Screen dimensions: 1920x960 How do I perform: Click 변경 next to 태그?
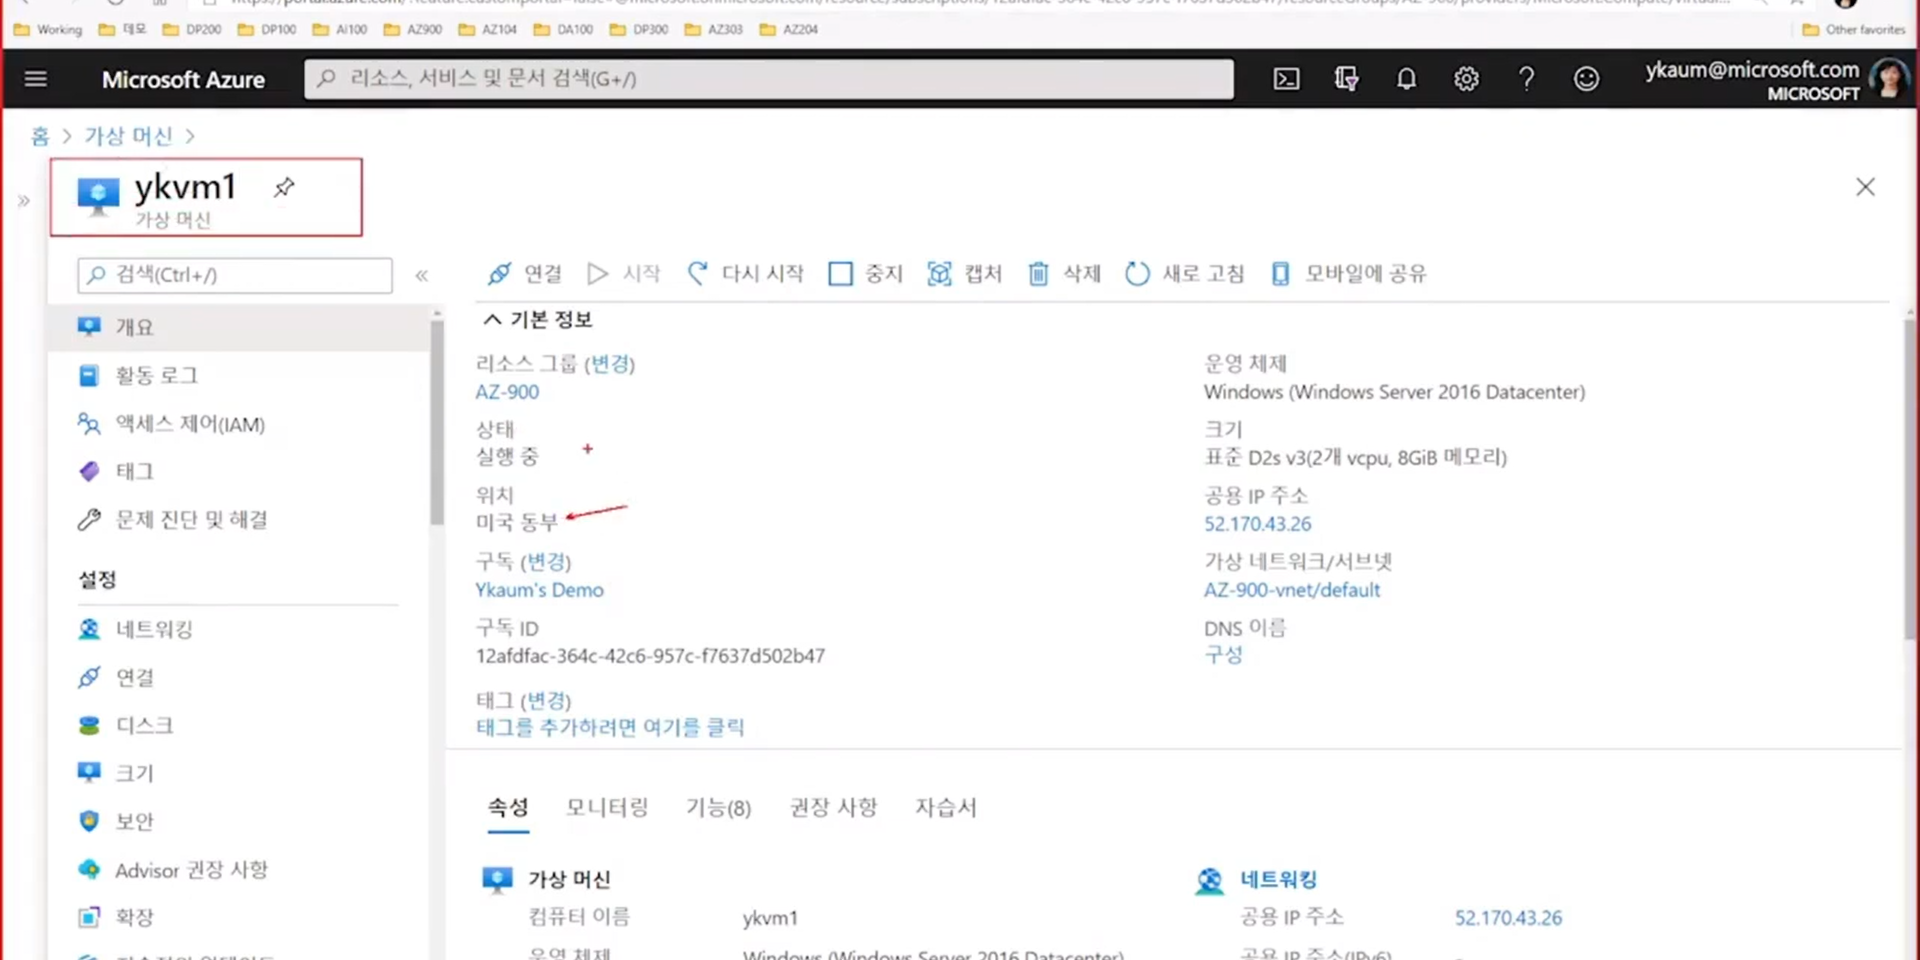pyautogui.click(x=546, y=700)
